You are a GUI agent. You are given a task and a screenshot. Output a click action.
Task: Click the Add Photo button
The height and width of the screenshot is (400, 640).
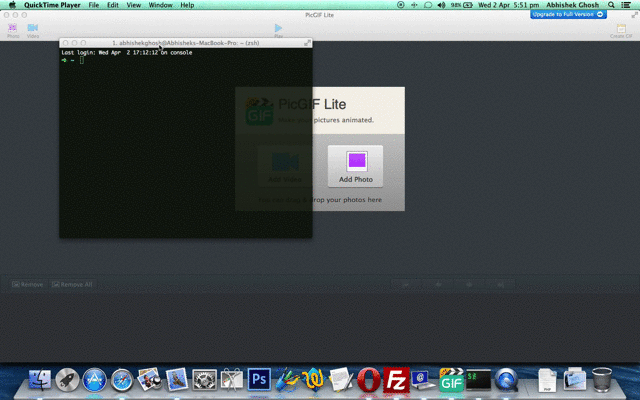(x=356, y=167)
